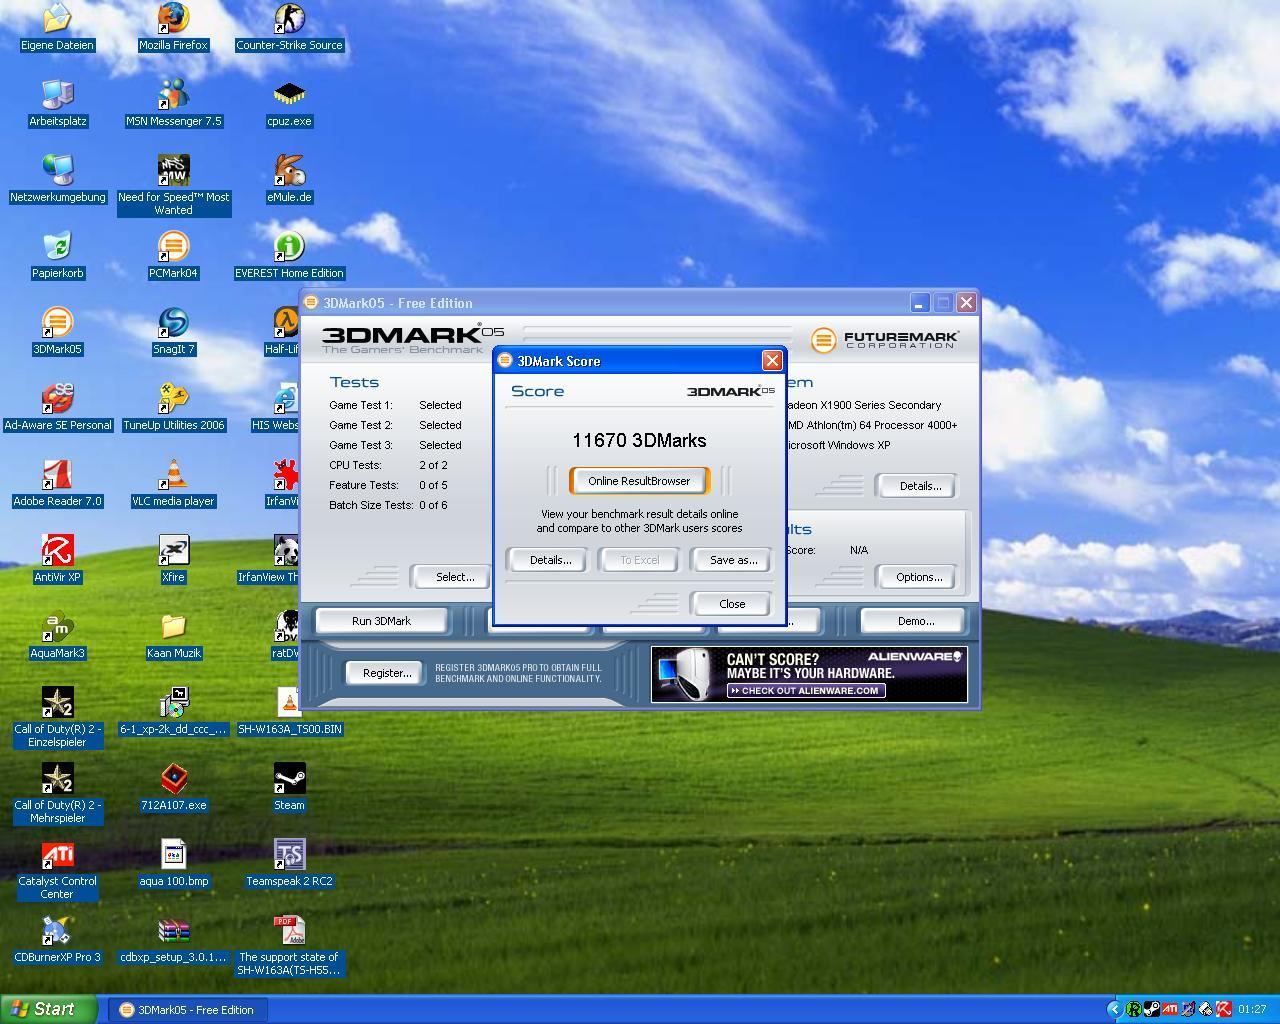Select the AquaMark3 desktop icon
Image resolution: width=1280 pixels, height=1024 pixels.
tap(57, 626)
